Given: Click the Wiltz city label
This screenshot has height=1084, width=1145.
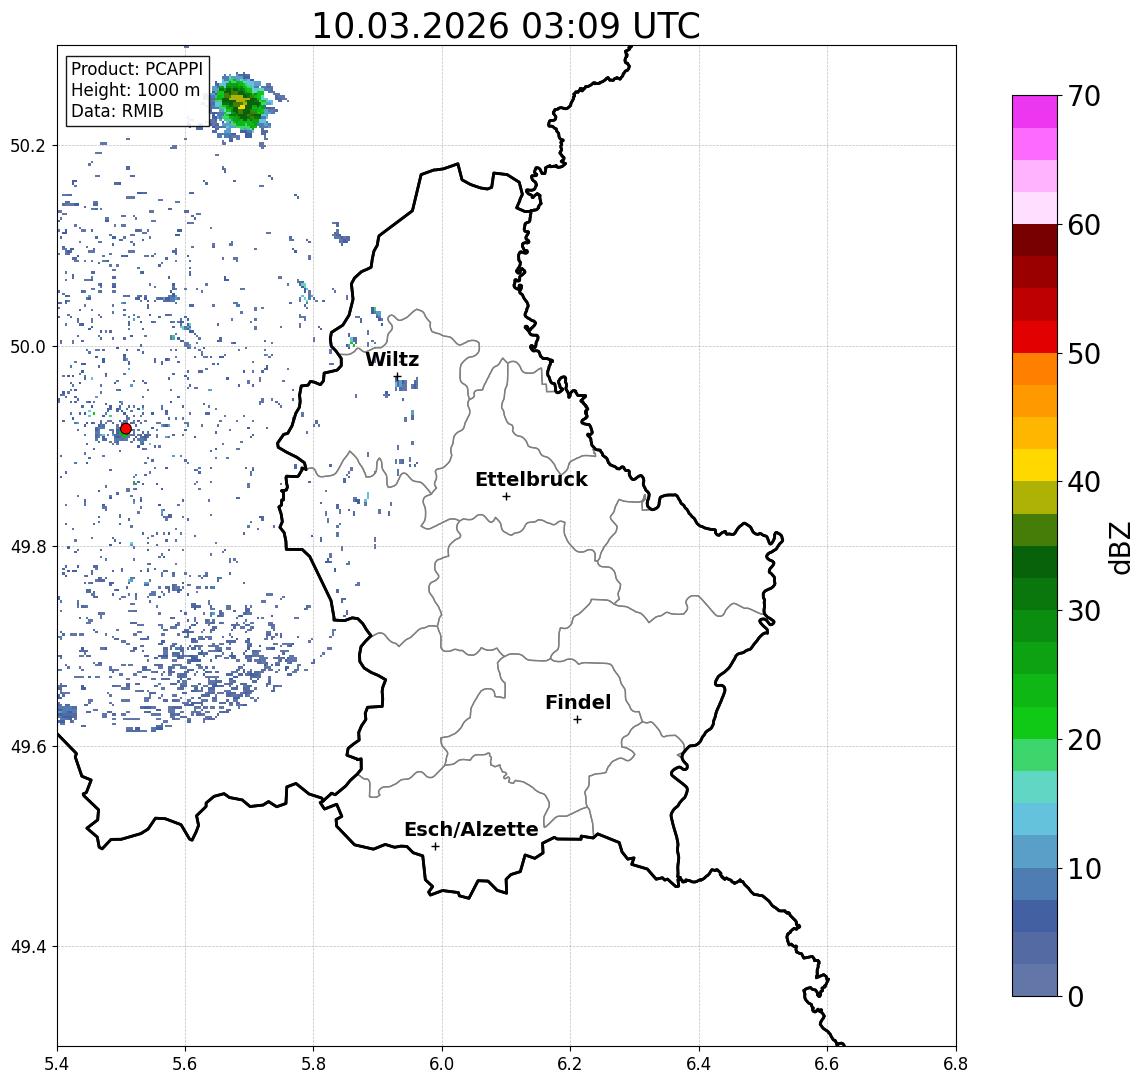Looking at the screenshot, I should [x=392, y=359].
